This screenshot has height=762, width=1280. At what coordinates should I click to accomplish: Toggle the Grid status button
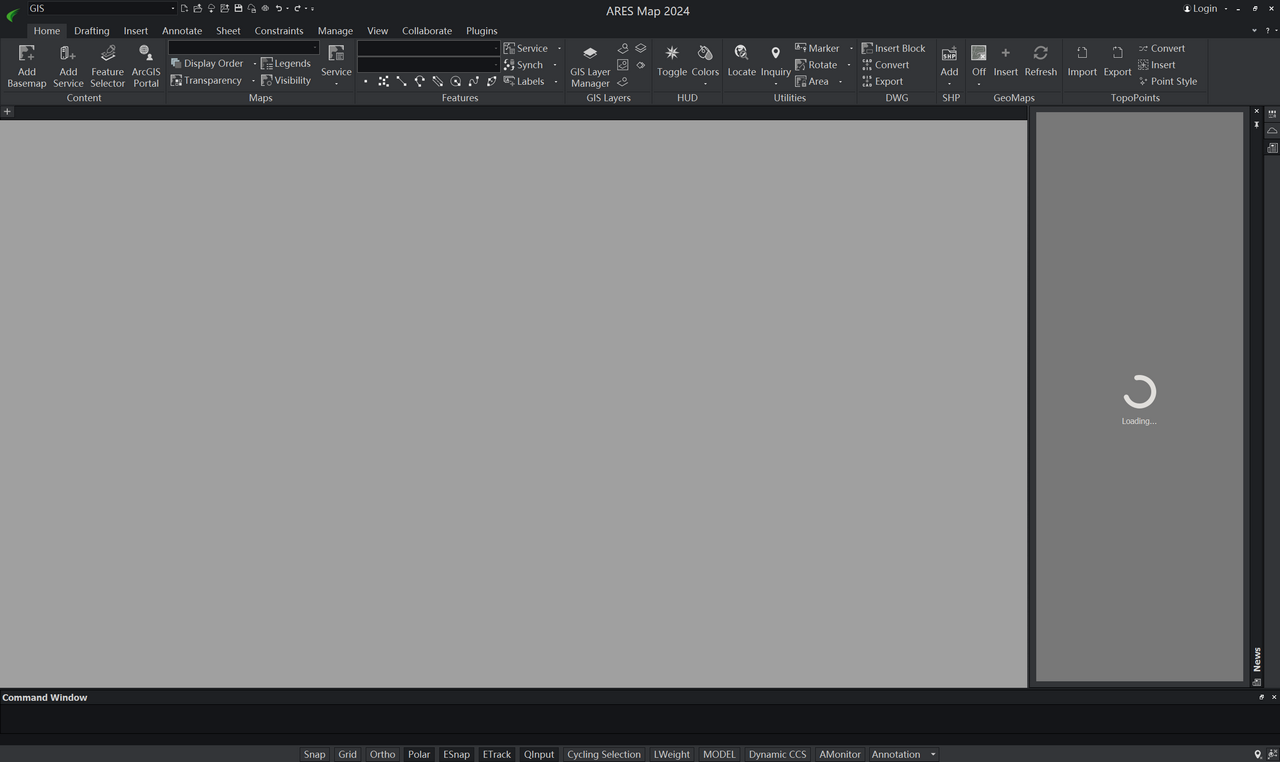[347, 754]
